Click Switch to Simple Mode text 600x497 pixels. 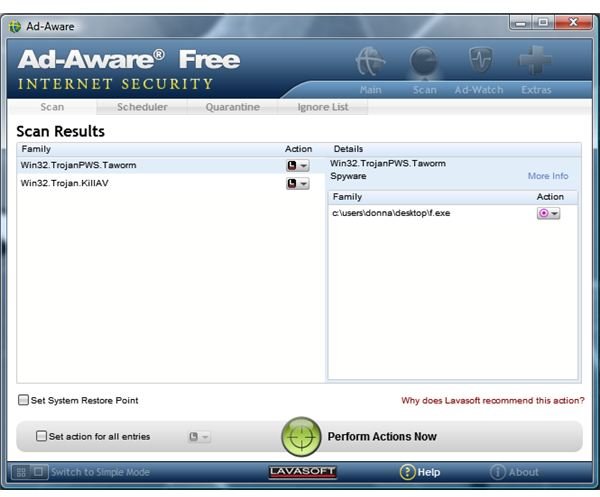100,472
